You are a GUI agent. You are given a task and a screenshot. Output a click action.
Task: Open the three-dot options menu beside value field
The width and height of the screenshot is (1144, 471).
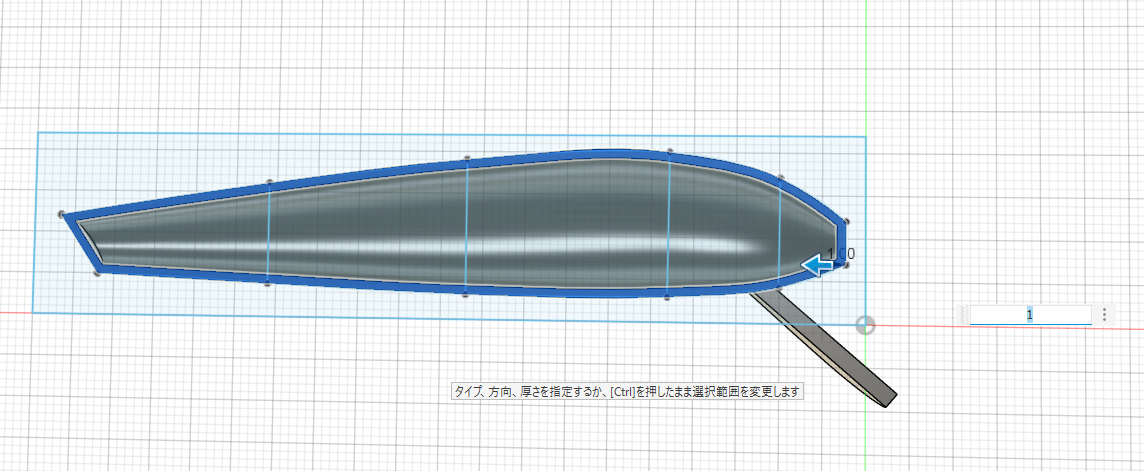(1105, 314)
